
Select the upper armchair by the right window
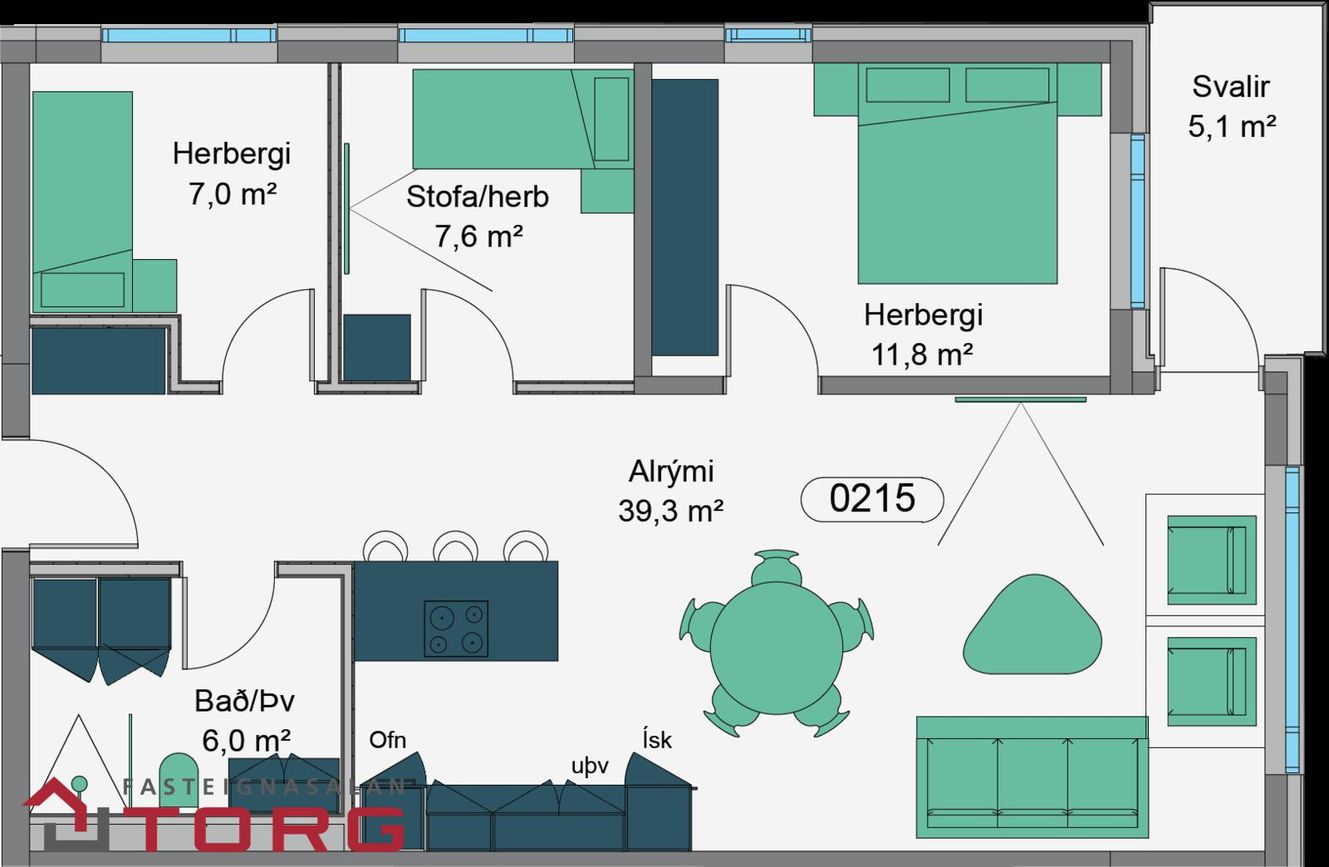(1211, 560)
